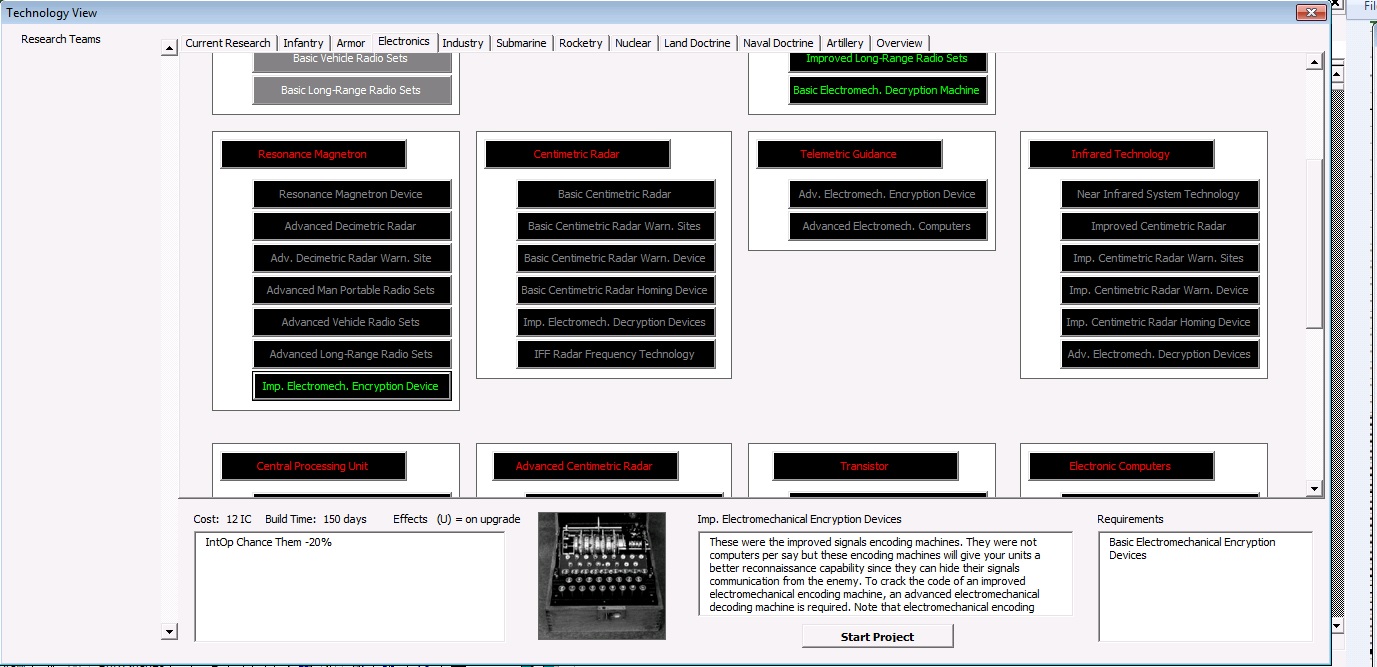Click the Enigma machine thumbnail image
1377x667 pixels.
click(x=601, y=576)
